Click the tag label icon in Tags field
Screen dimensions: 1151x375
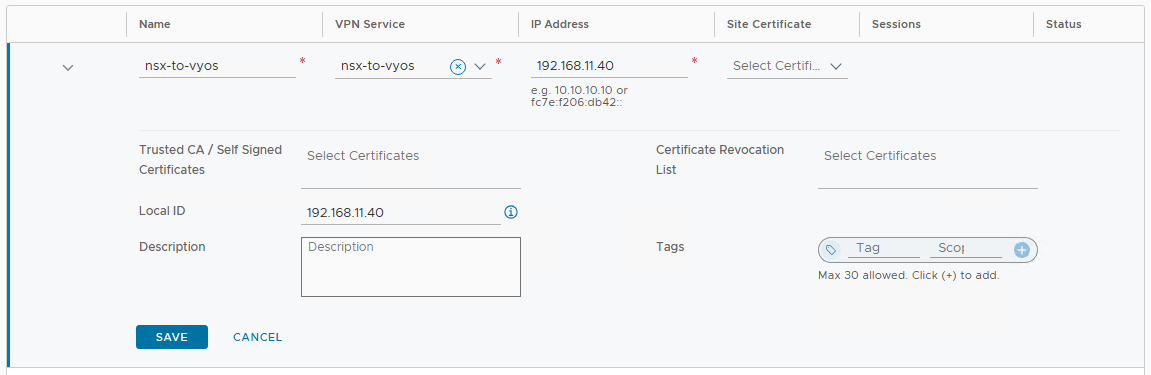831,250
